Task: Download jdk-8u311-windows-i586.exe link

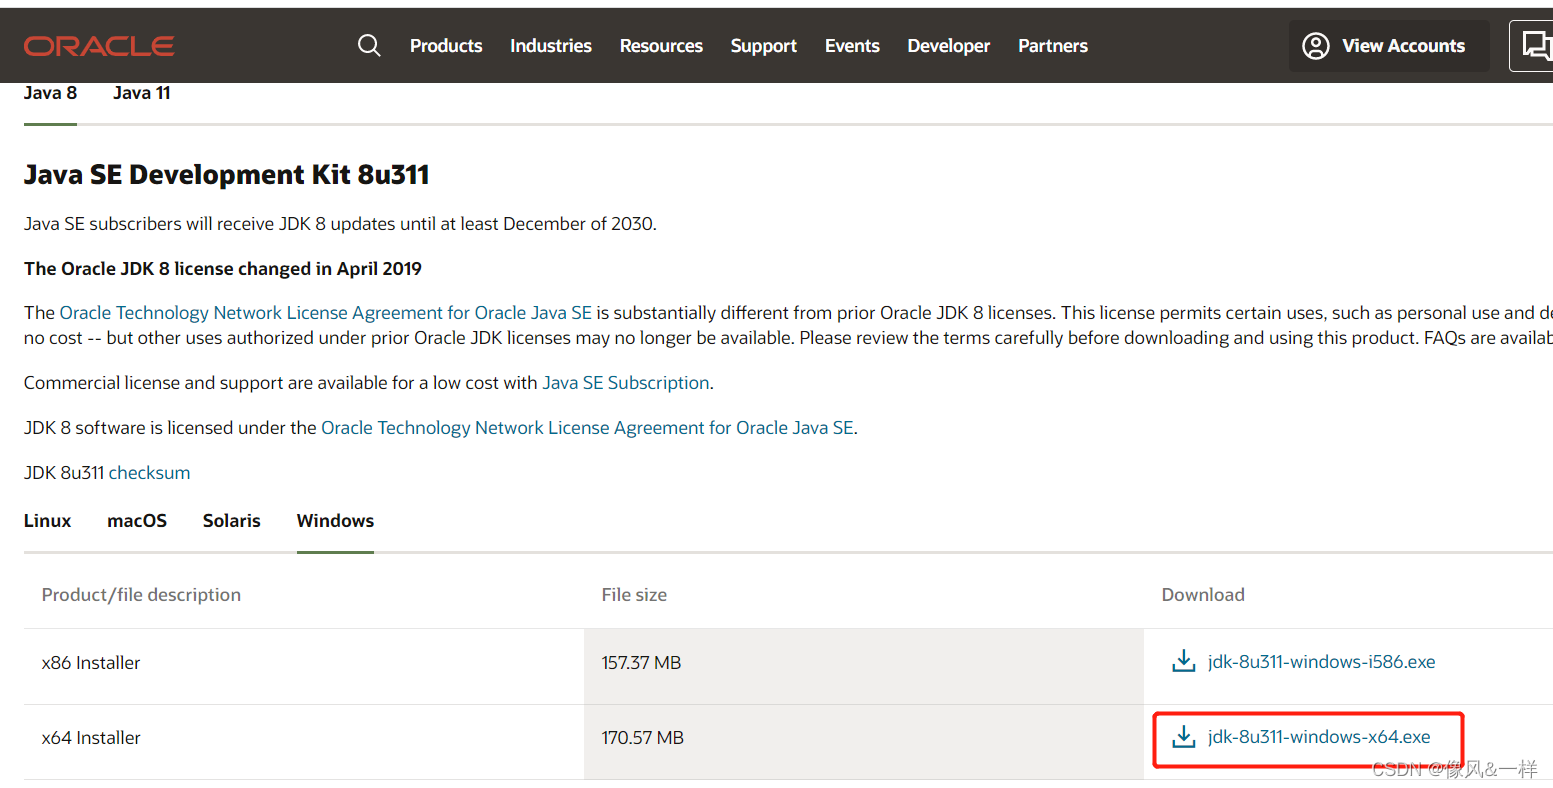Action: [x=1321, y=662]
